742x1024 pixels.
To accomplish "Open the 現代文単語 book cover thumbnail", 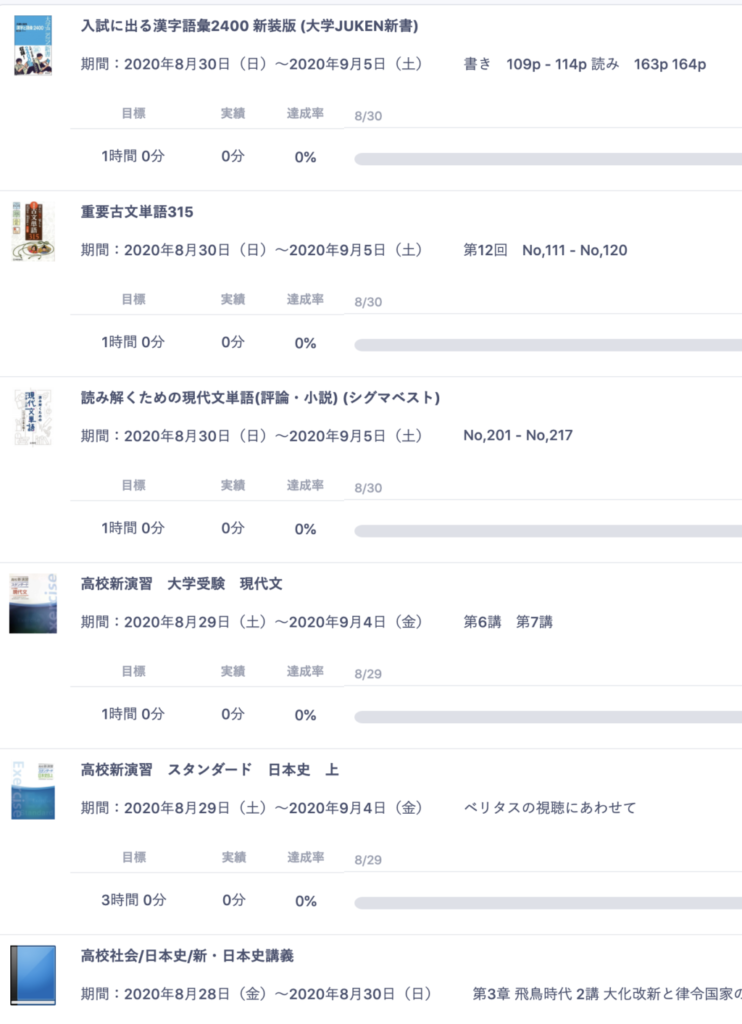I will pyautogui.click(x=33, y=417).
